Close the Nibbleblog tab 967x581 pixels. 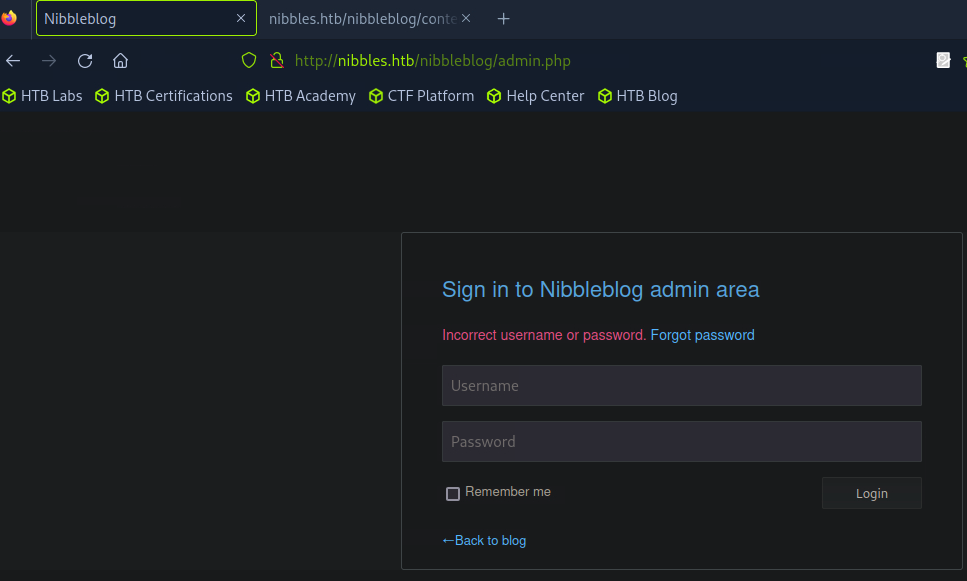(240, 19)
